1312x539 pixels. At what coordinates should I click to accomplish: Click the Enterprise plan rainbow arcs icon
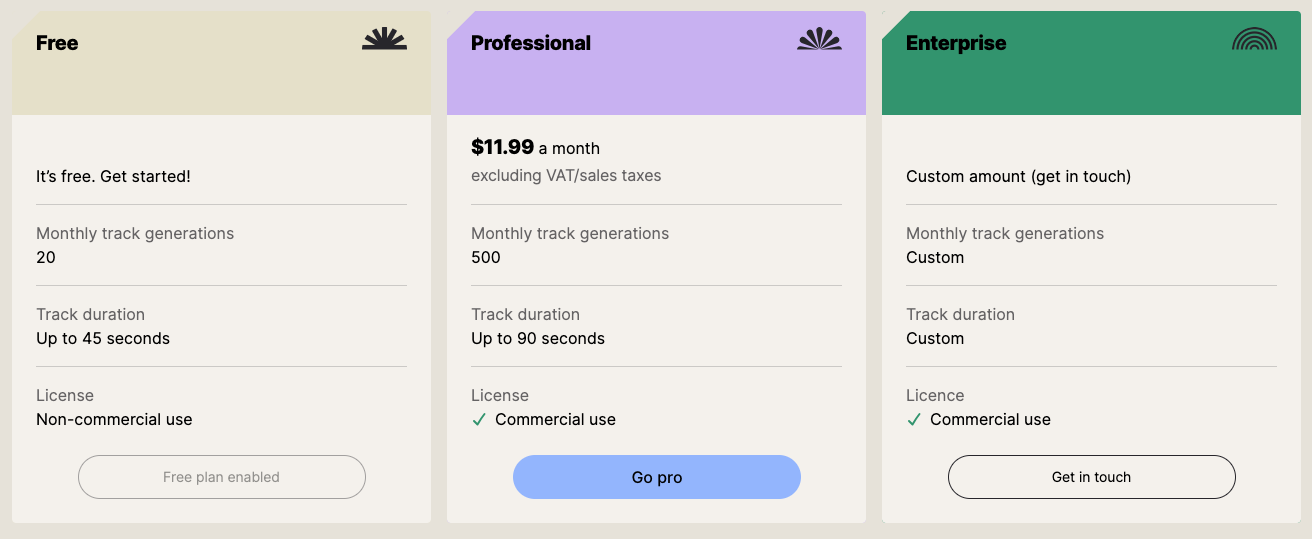tap(1254, 40)
